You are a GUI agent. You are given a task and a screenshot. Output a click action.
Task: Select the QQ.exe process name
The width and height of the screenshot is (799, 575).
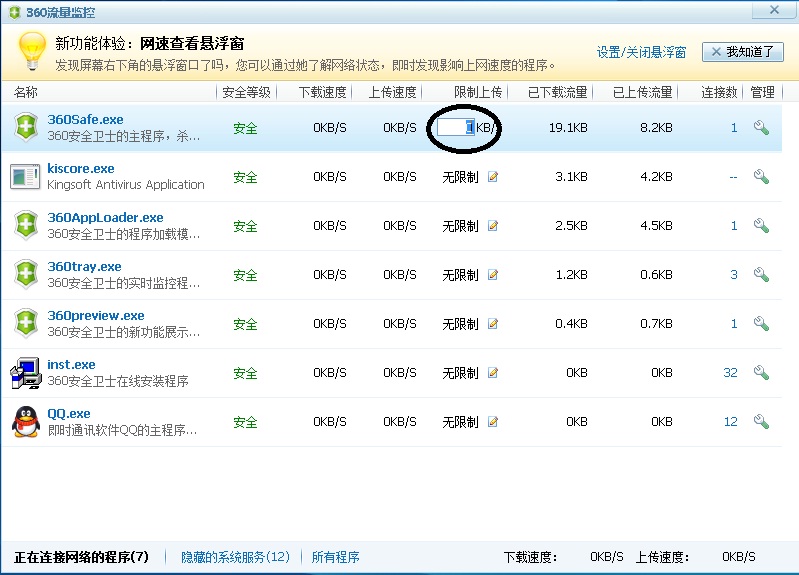[68, 413]
